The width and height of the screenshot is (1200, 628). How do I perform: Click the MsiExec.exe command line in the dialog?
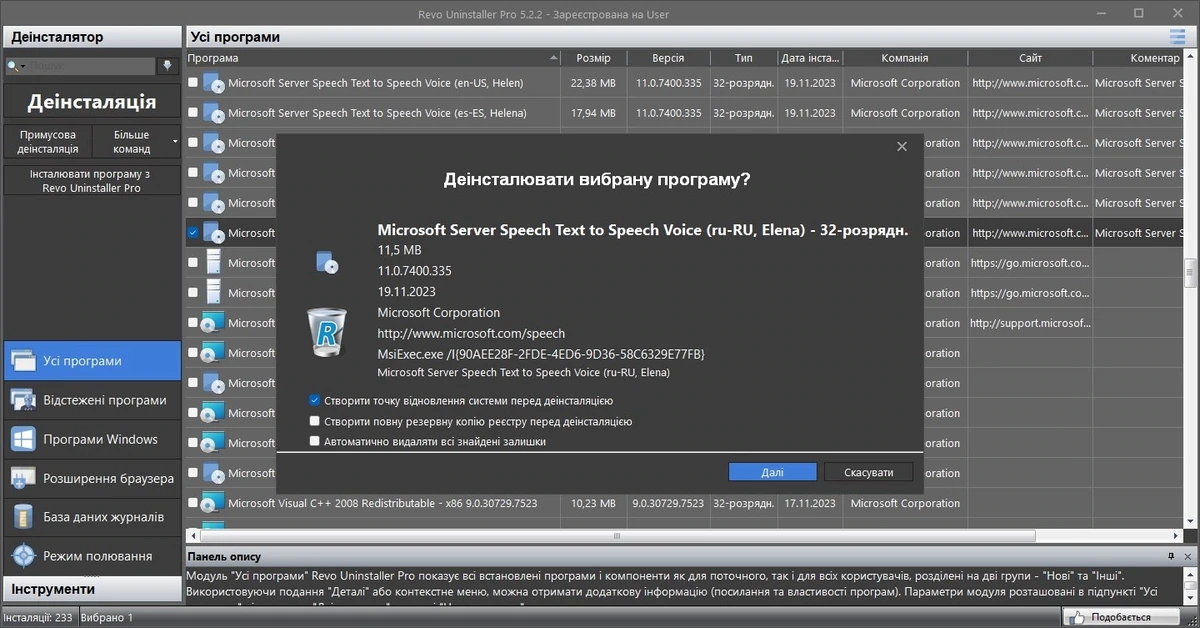[x=541, y=353]
